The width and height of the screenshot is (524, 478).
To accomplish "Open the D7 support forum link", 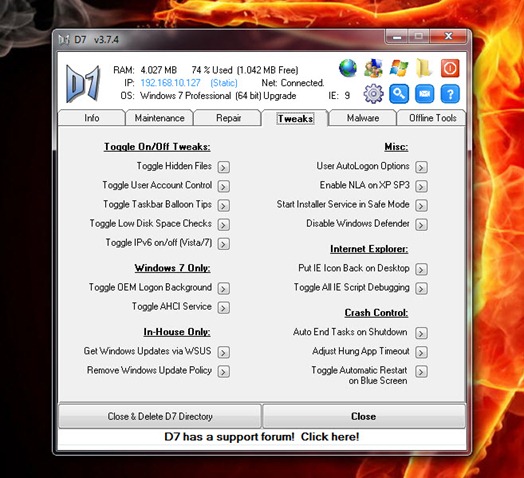I will [x=262, y=437].
